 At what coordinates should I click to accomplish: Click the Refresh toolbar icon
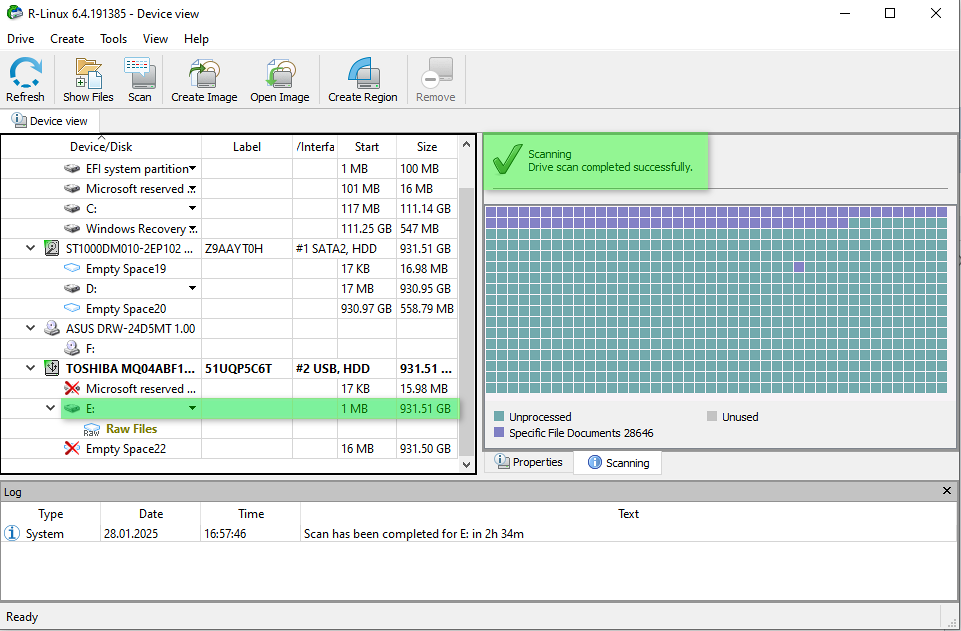(25, 79)
